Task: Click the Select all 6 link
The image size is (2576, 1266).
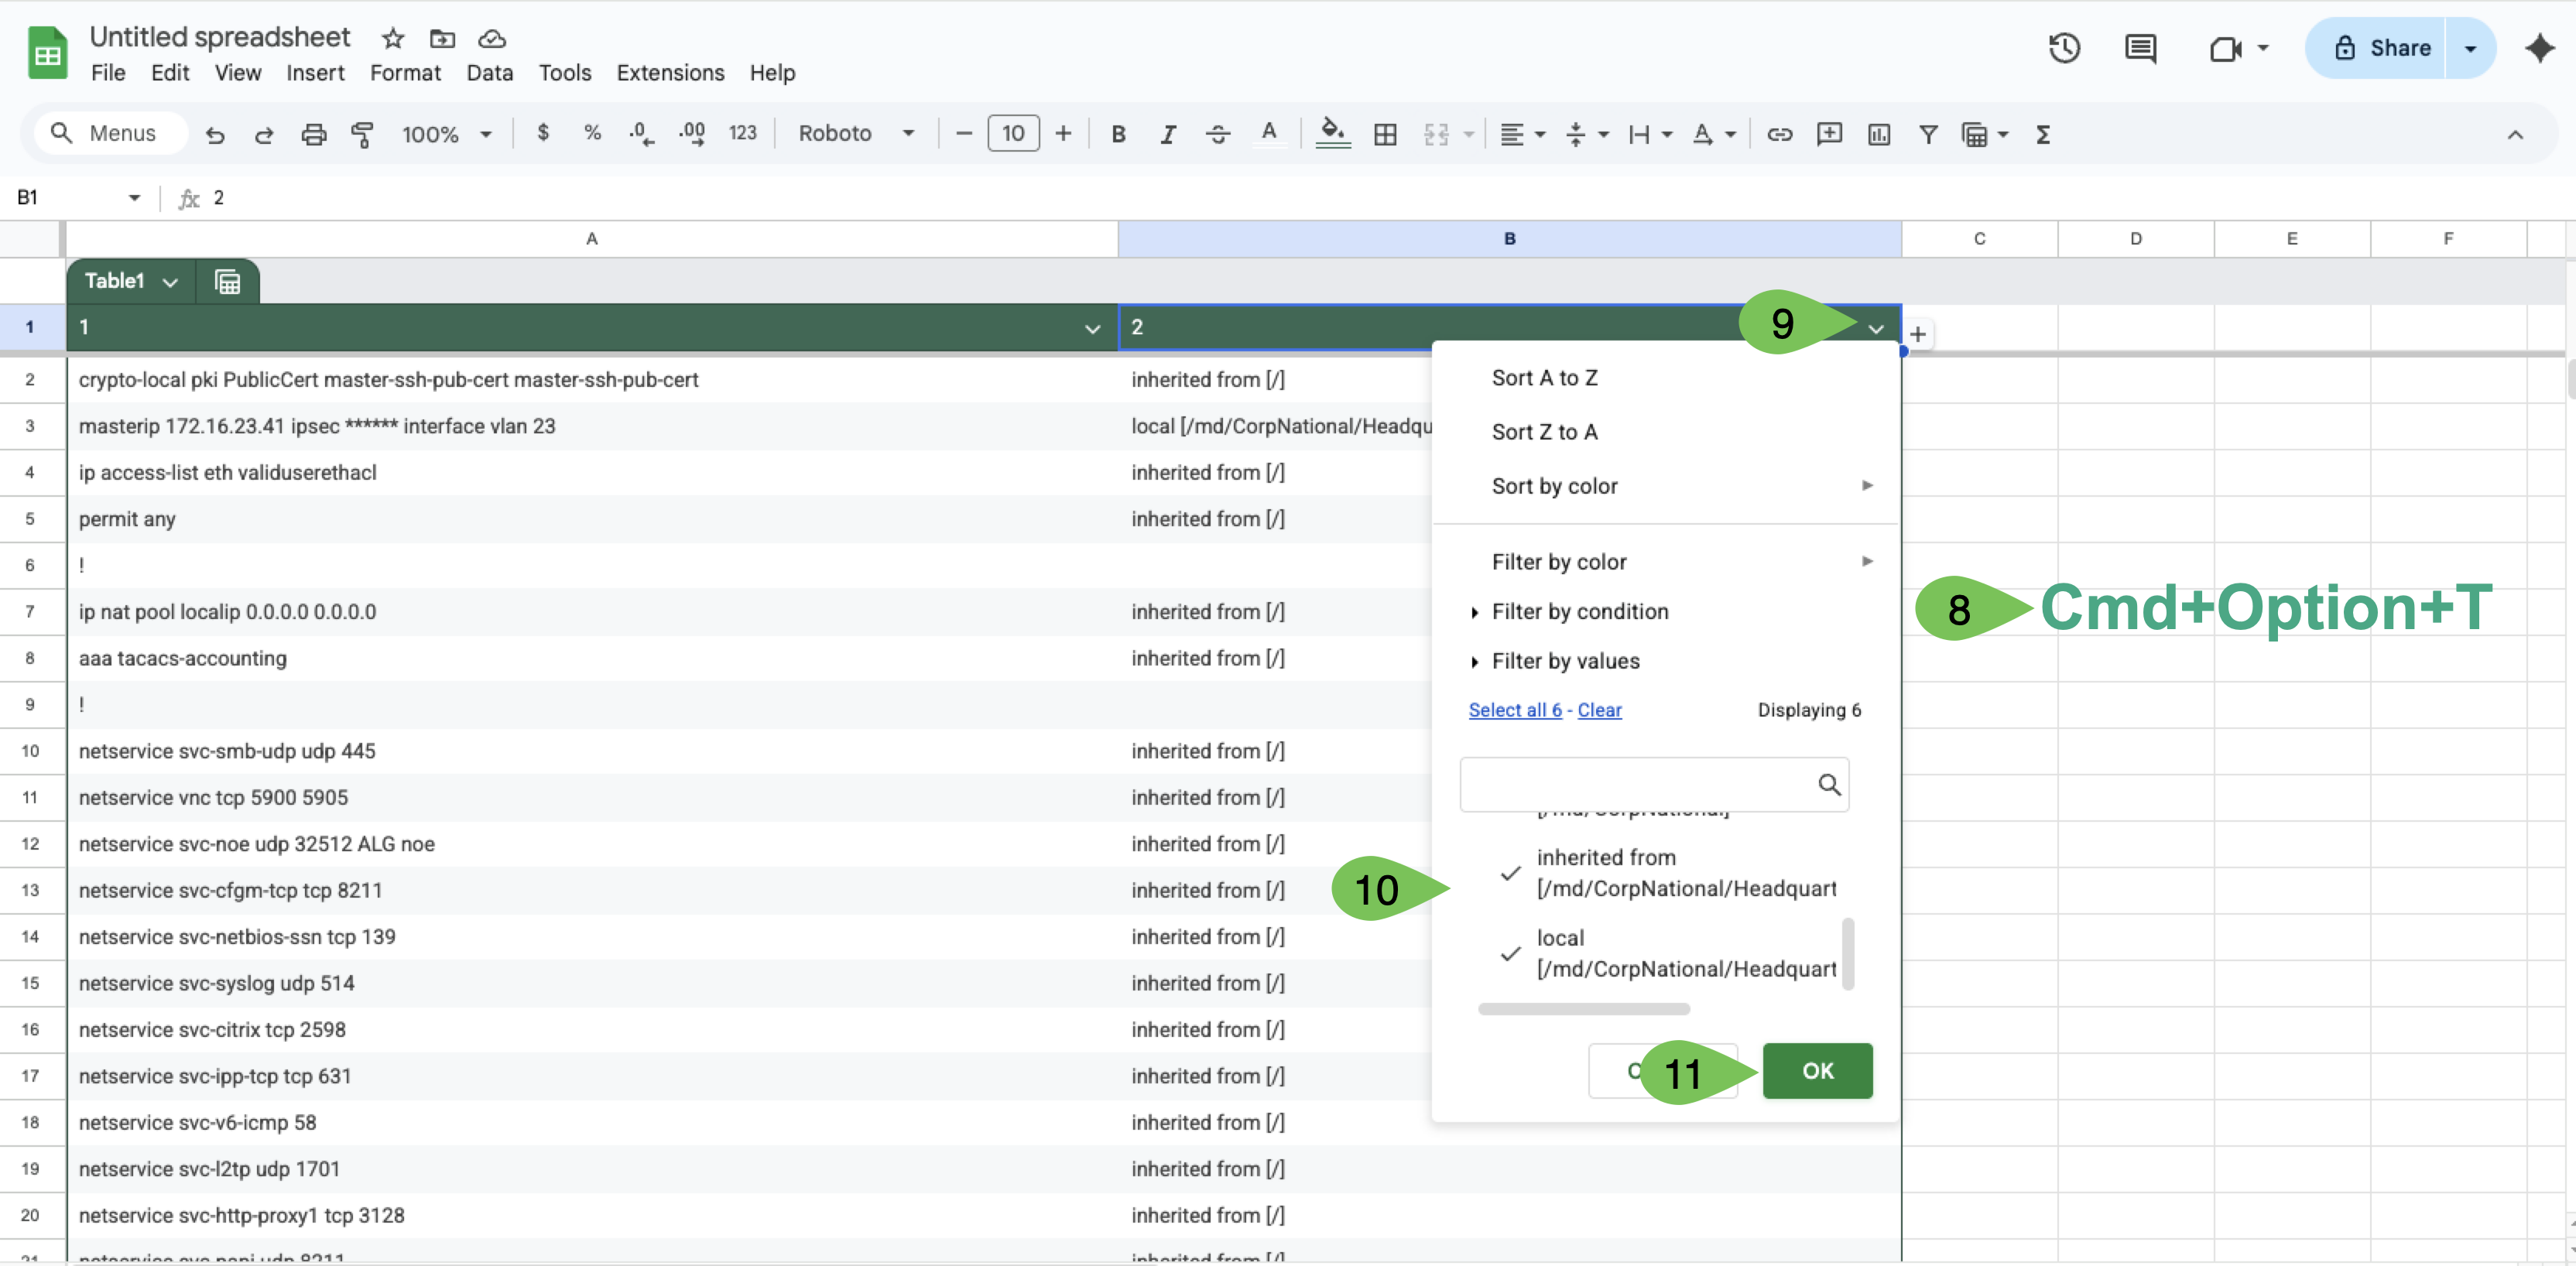Action: tap(1514, 709)
